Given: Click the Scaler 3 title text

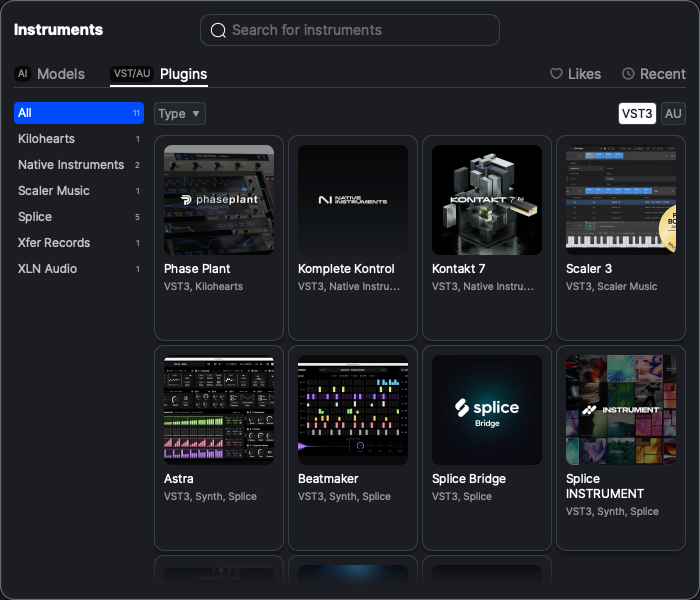Looking at the screenshot, I should [589, 268].
